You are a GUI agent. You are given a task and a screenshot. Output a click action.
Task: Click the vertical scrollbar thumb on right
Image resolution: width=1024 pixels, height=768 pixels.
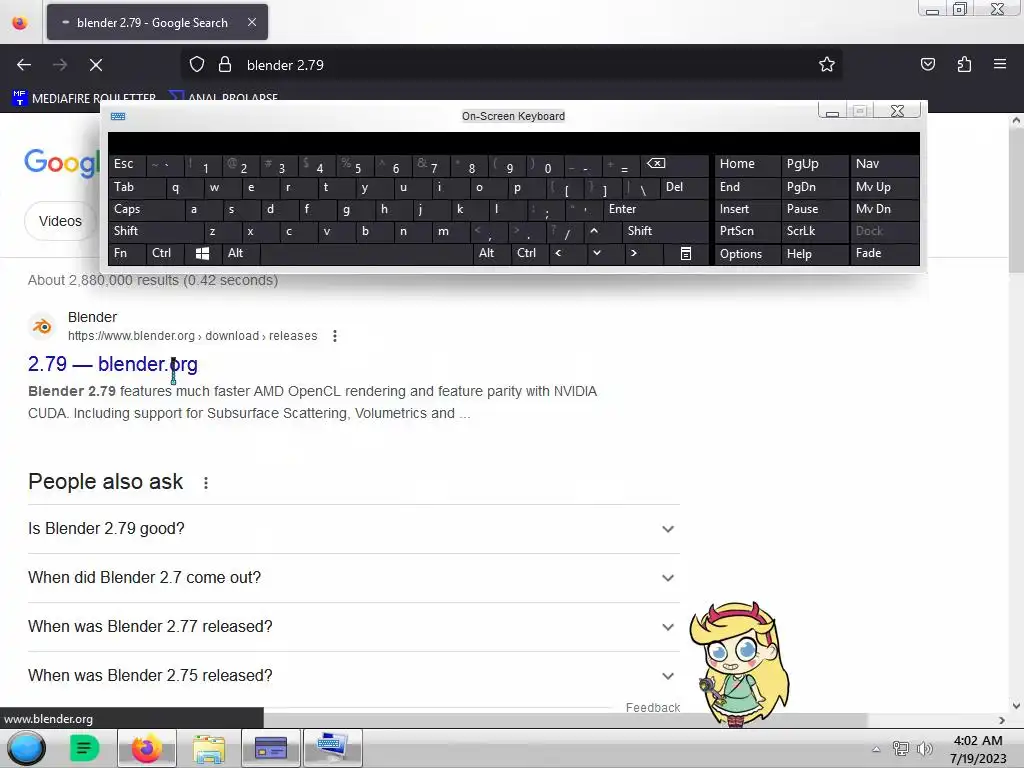click(1016, 199)
